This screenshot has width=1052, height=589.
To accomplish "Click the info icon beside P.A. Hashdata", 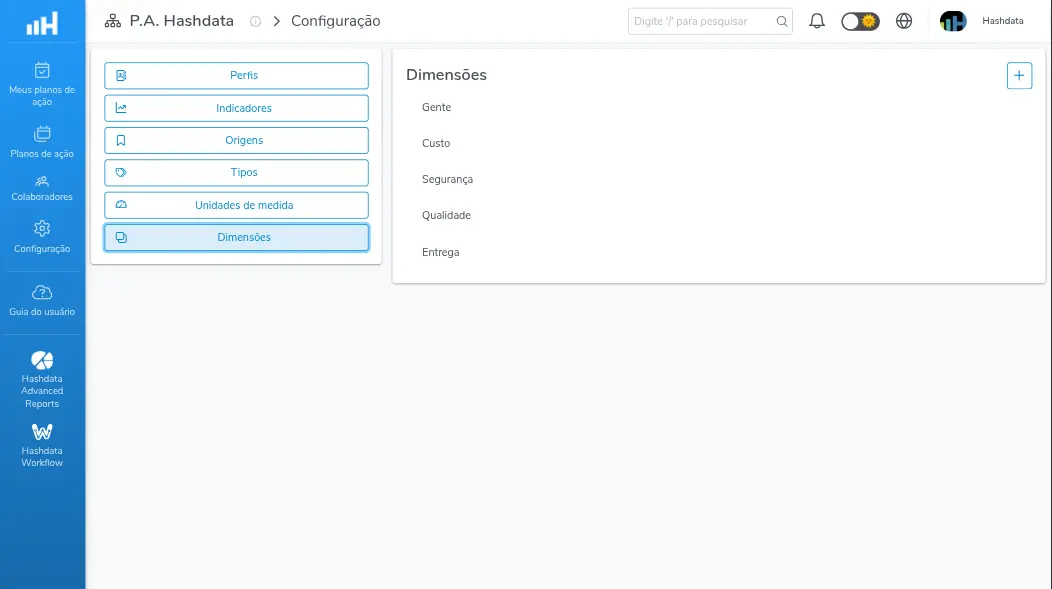I will pos(256,21).
